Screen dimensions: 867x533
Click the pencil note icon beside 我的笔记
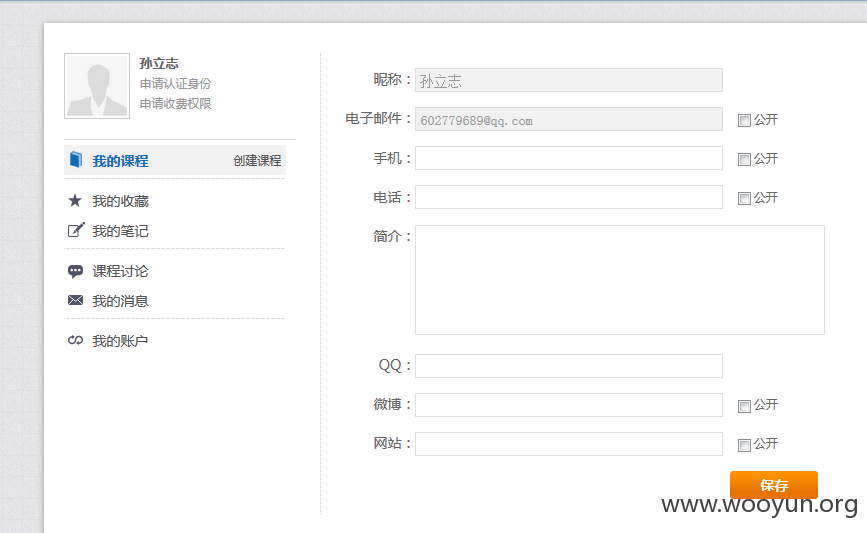(x=76, y=230)
